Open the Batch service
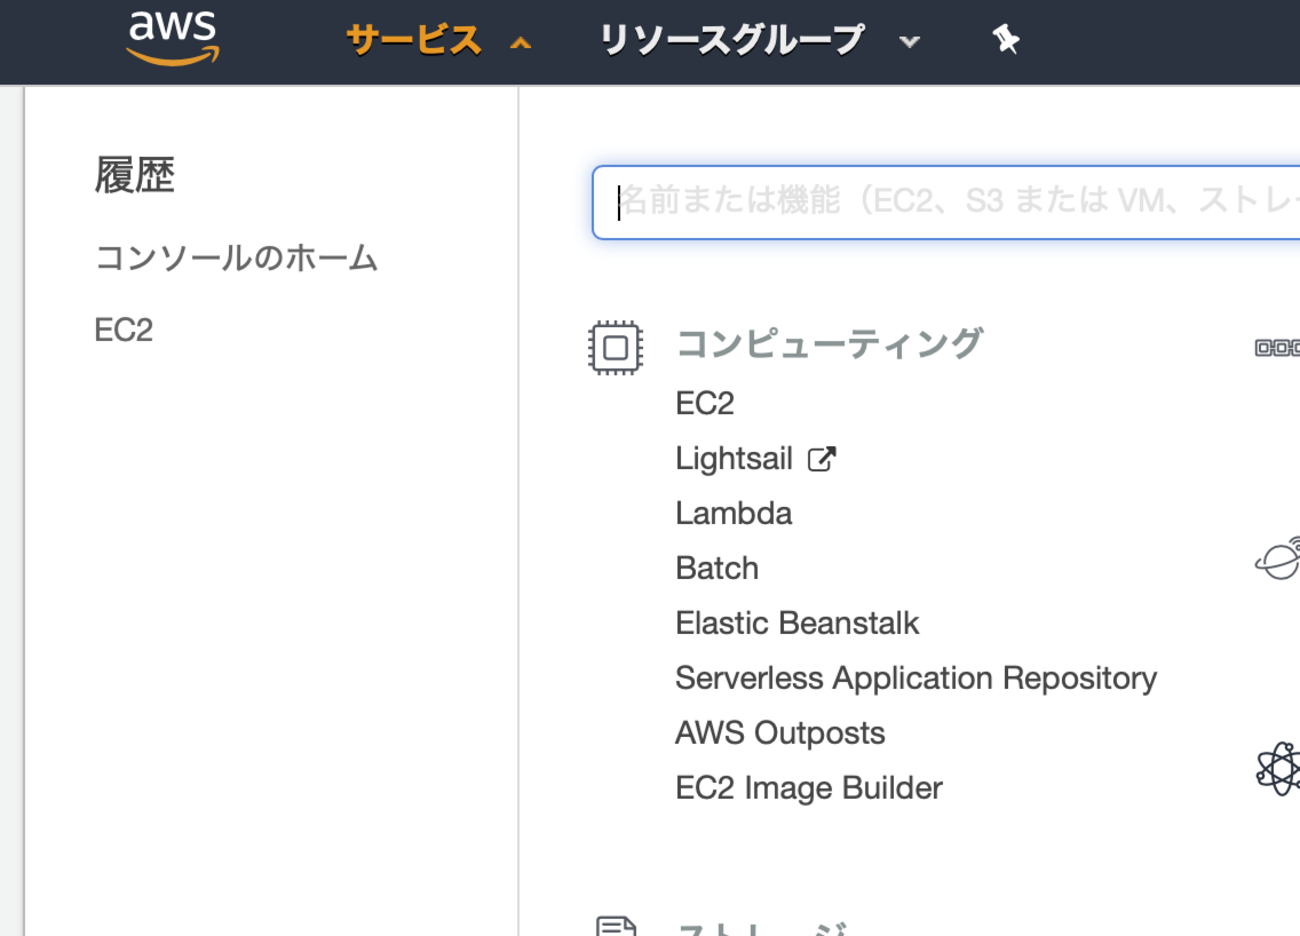This screenshot has width=1300, height=936. (717, 568)
